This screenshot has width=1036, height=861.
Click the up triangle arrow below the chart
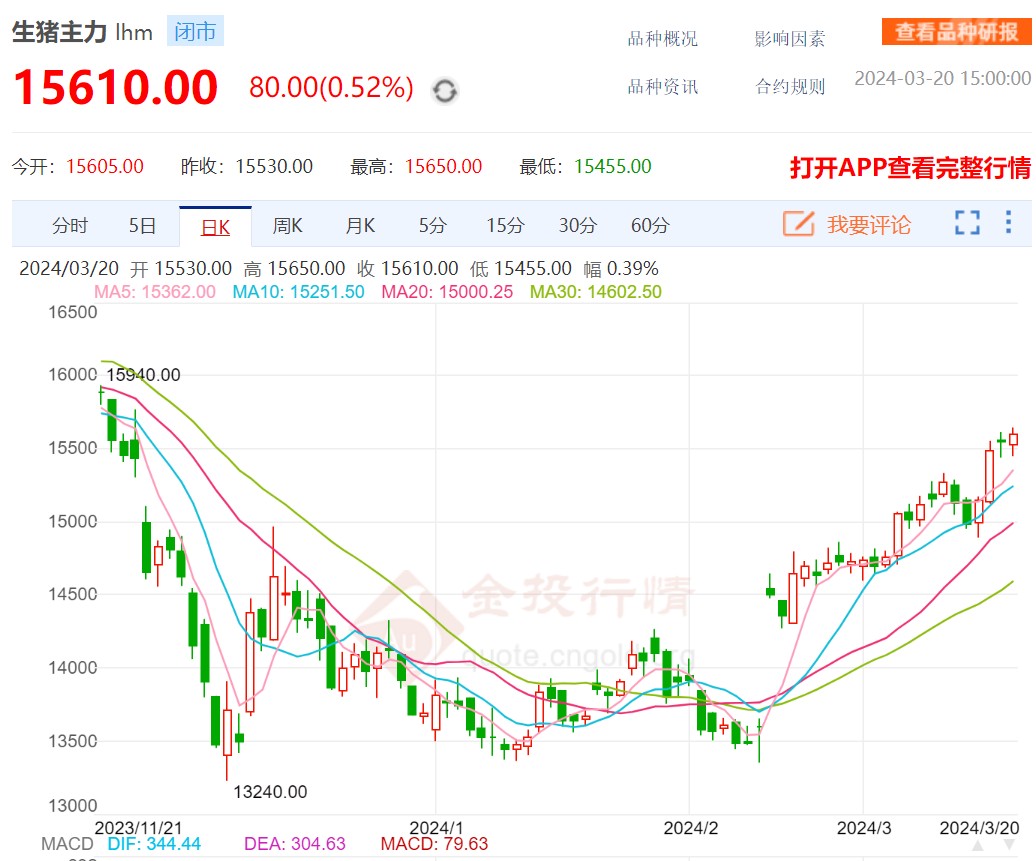click(976, 847)
